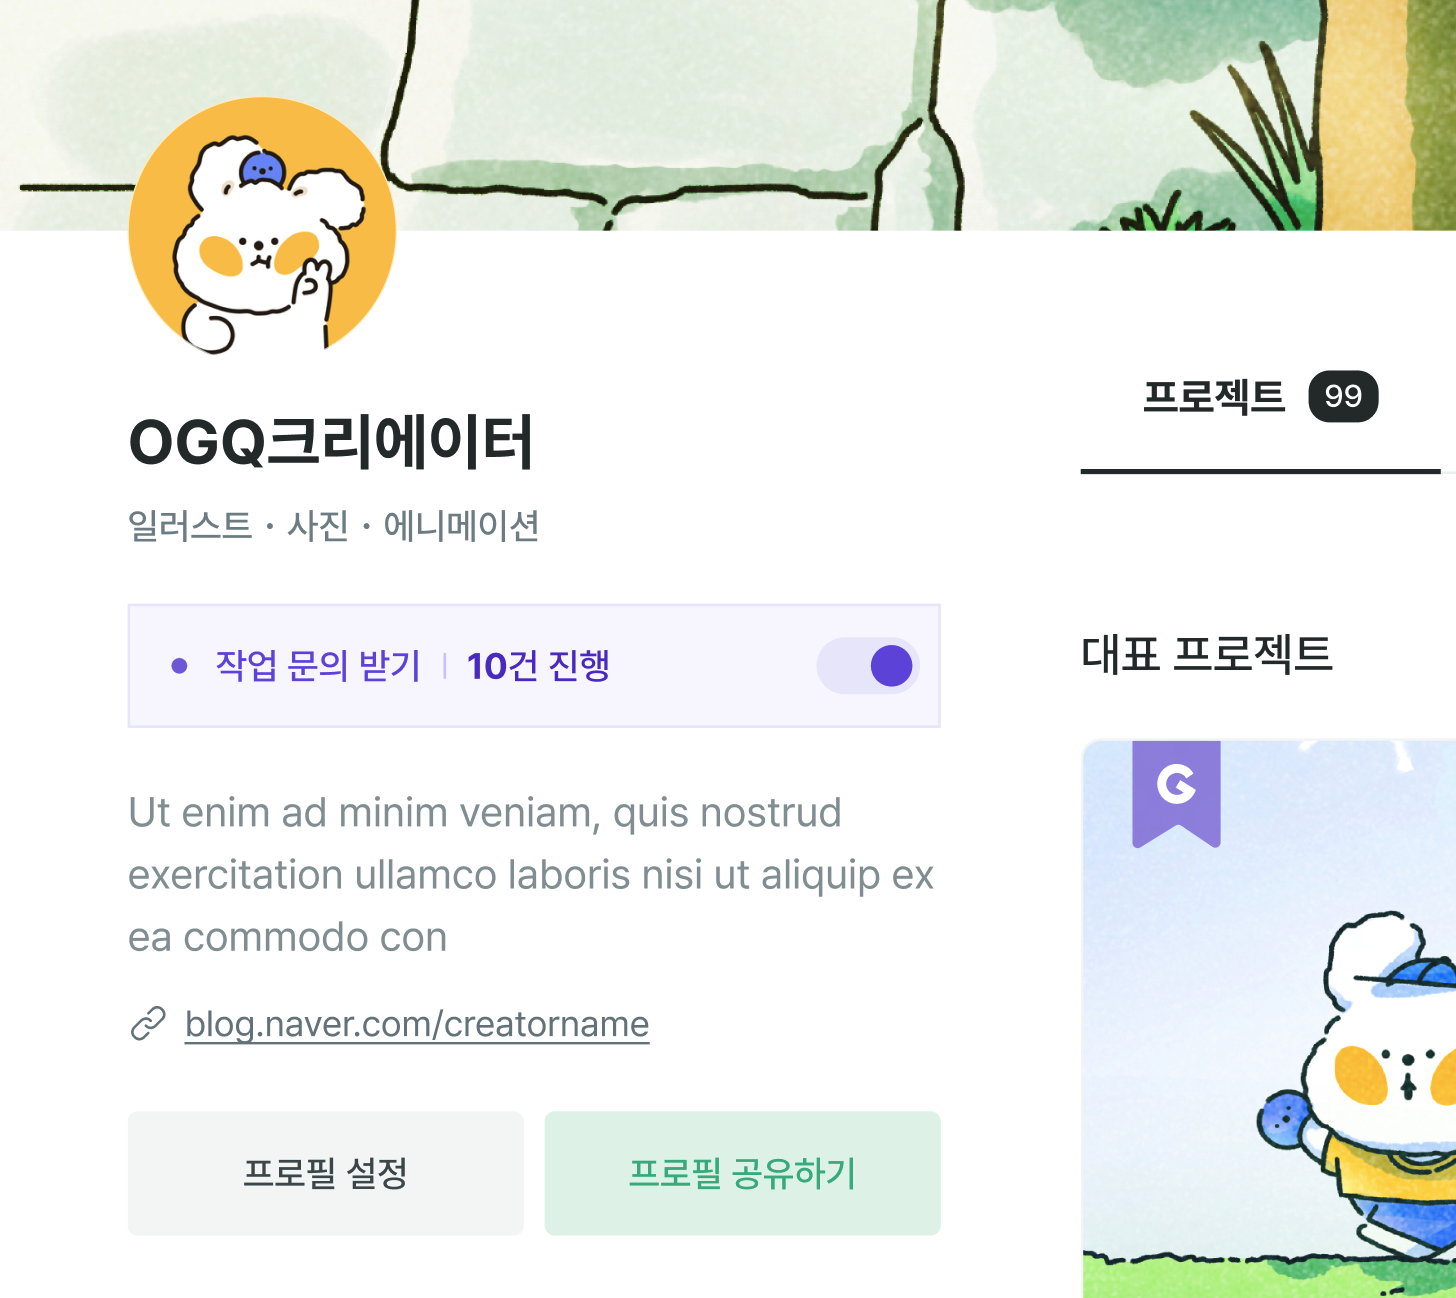Click the profile description paragraph
This screenshot has width=1456, height=1298.
click(x=531, y=875)
